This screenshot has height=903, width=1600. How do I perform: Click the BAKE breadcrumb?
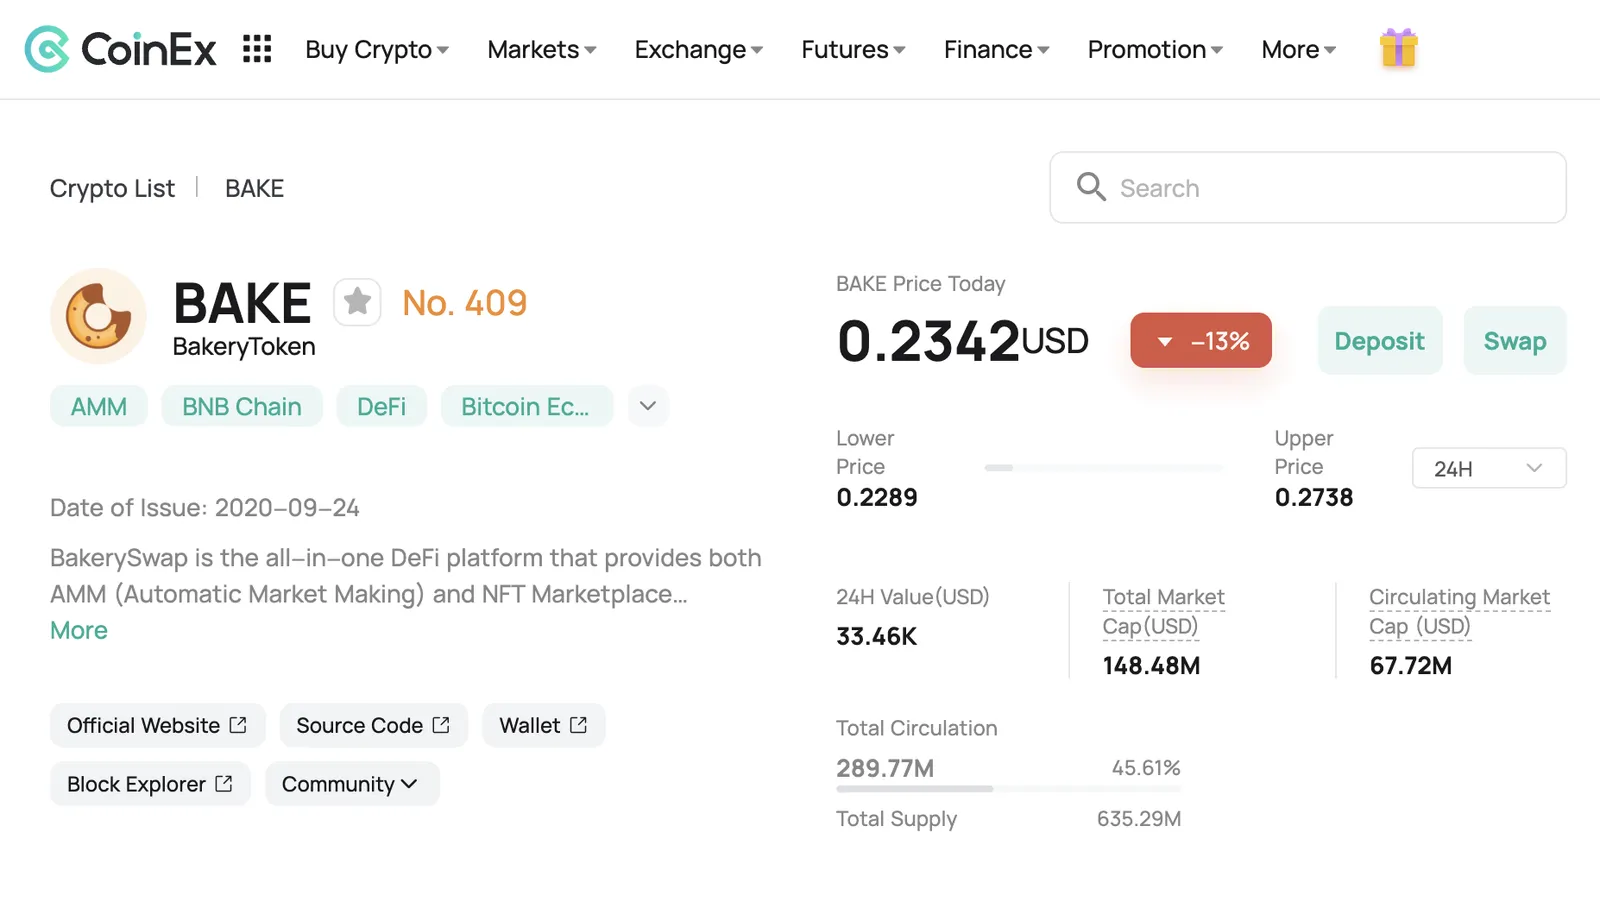(254, 188)
